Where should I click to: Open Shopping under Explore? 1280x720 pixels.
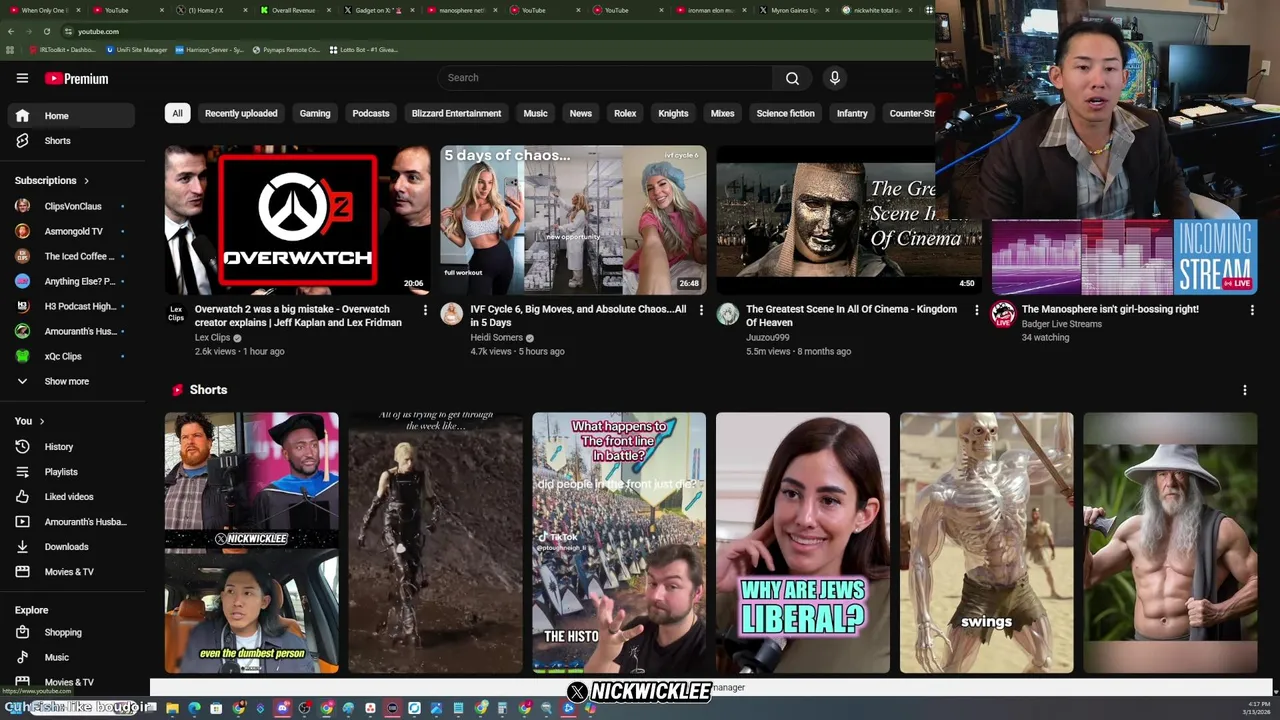[70, 632]
